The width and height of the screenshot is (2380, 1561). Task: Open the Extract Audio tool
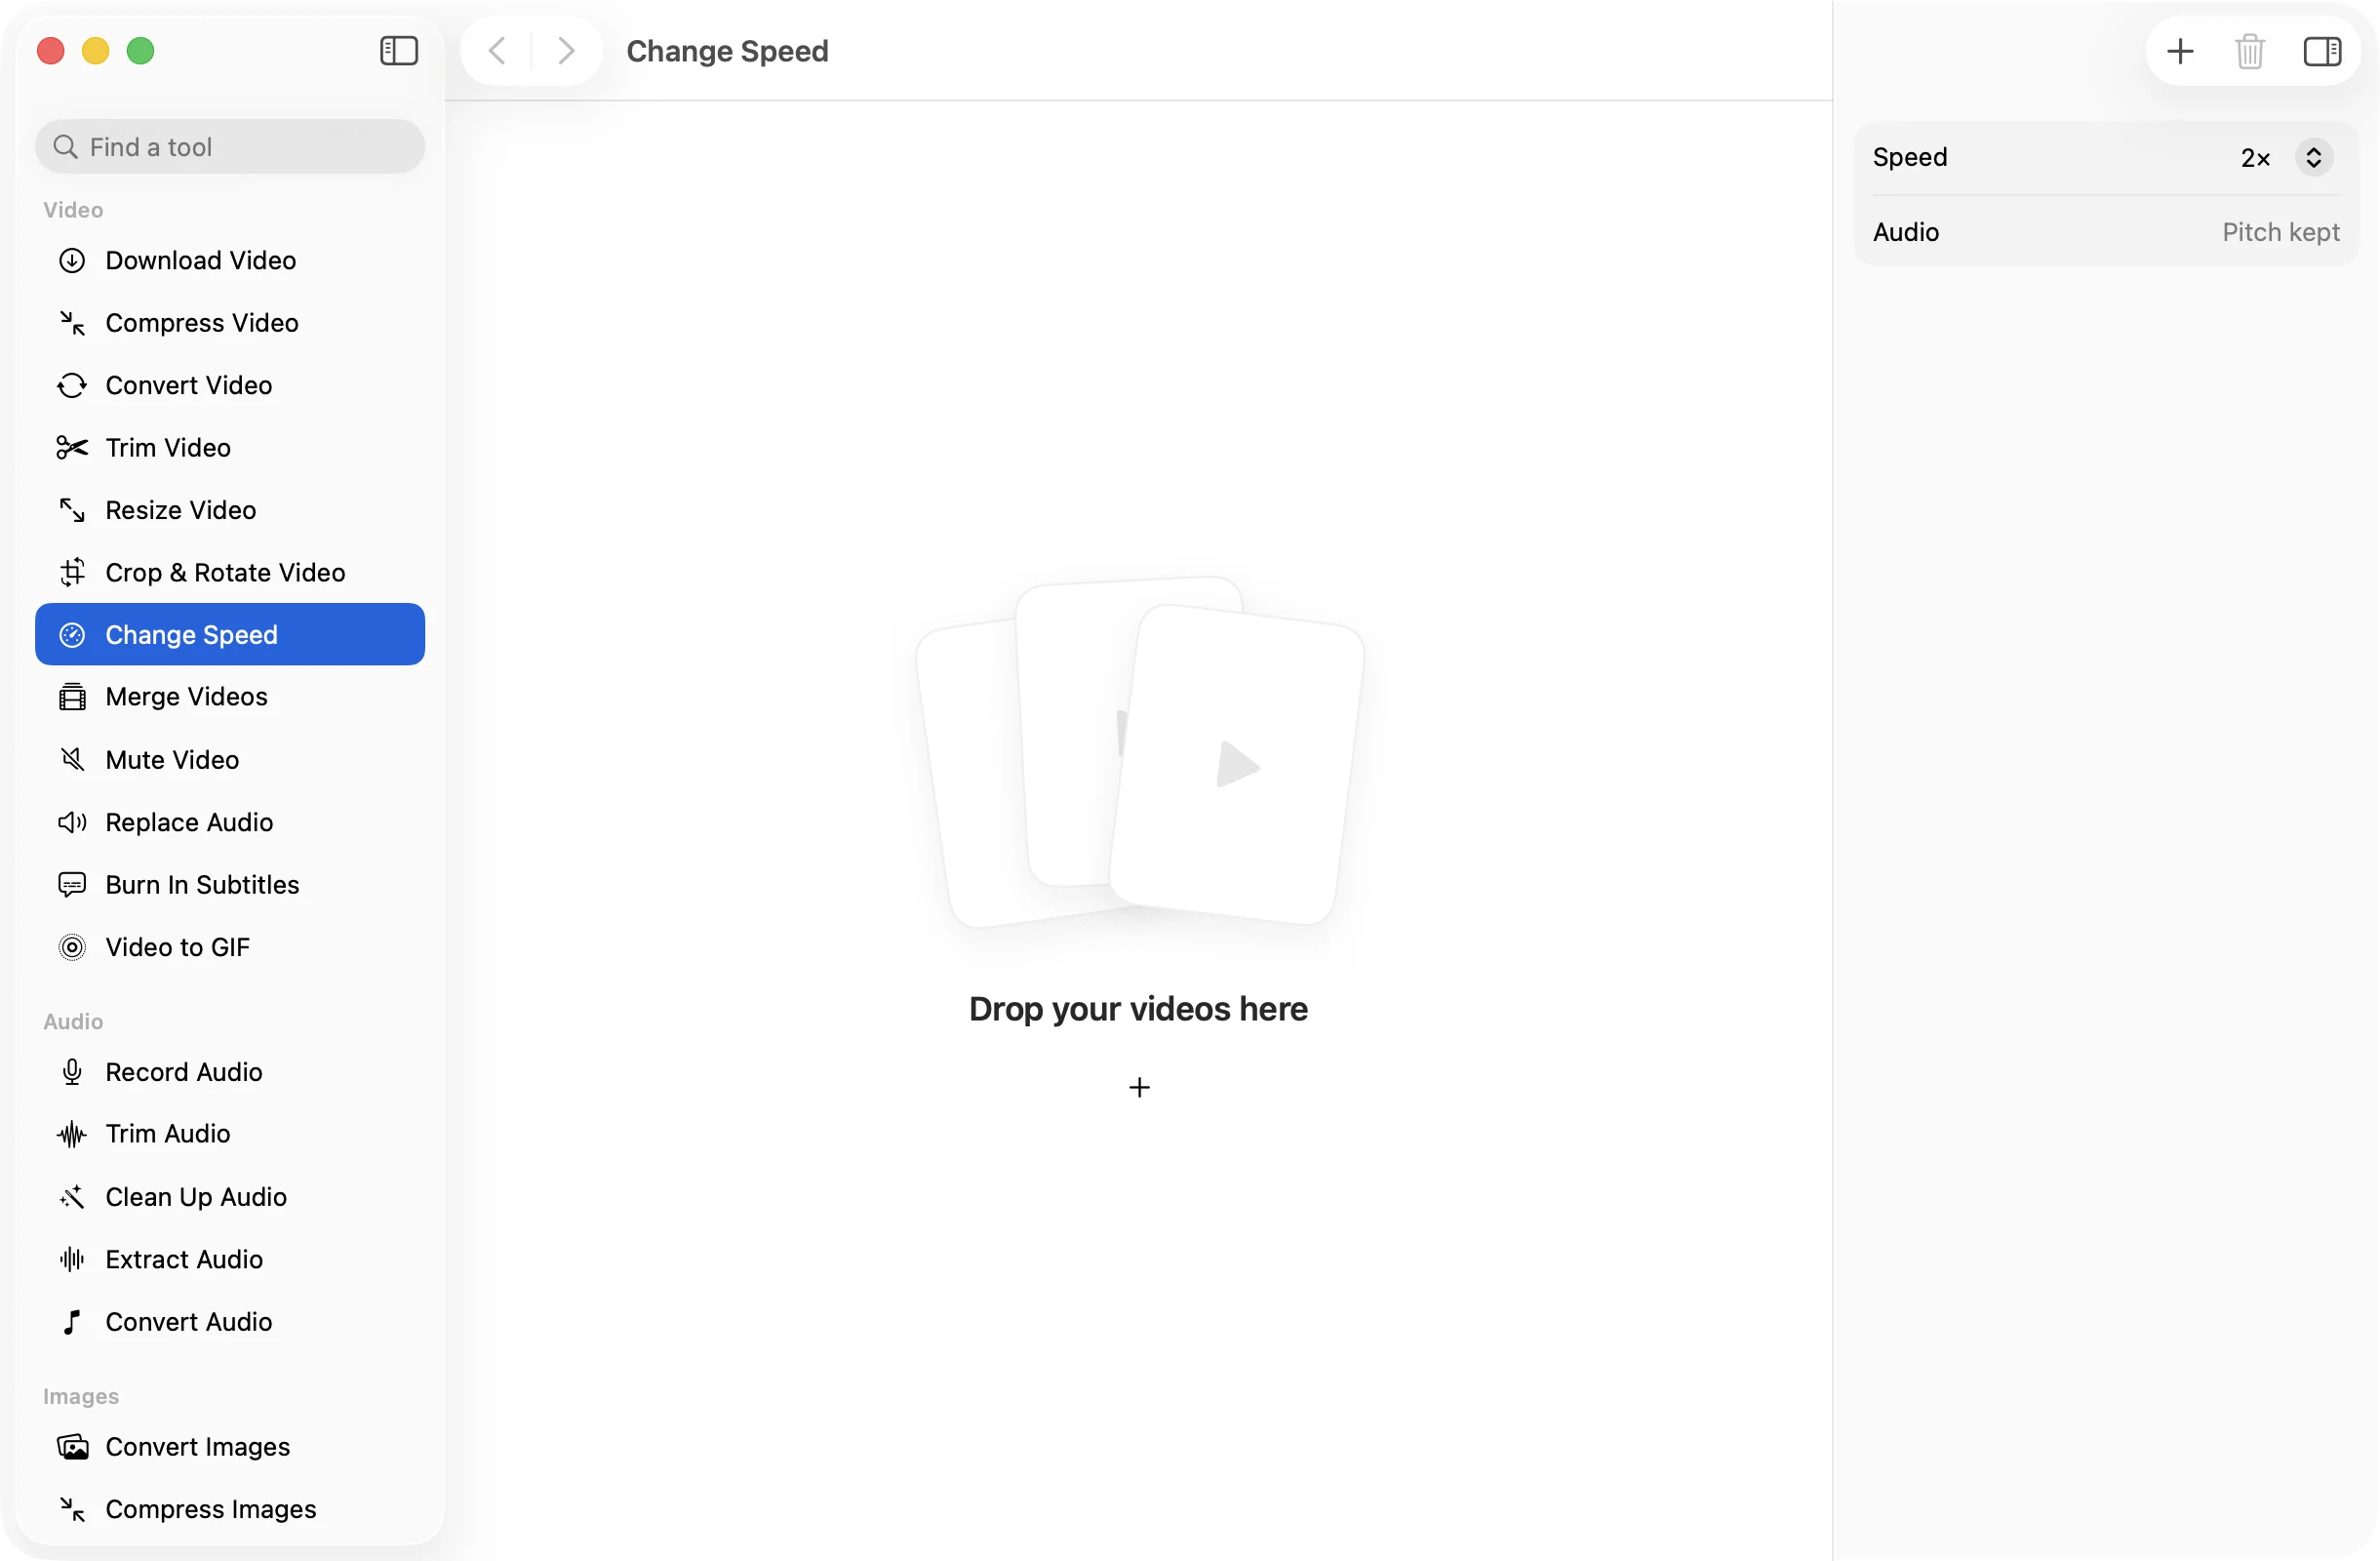coord(230,1259)
